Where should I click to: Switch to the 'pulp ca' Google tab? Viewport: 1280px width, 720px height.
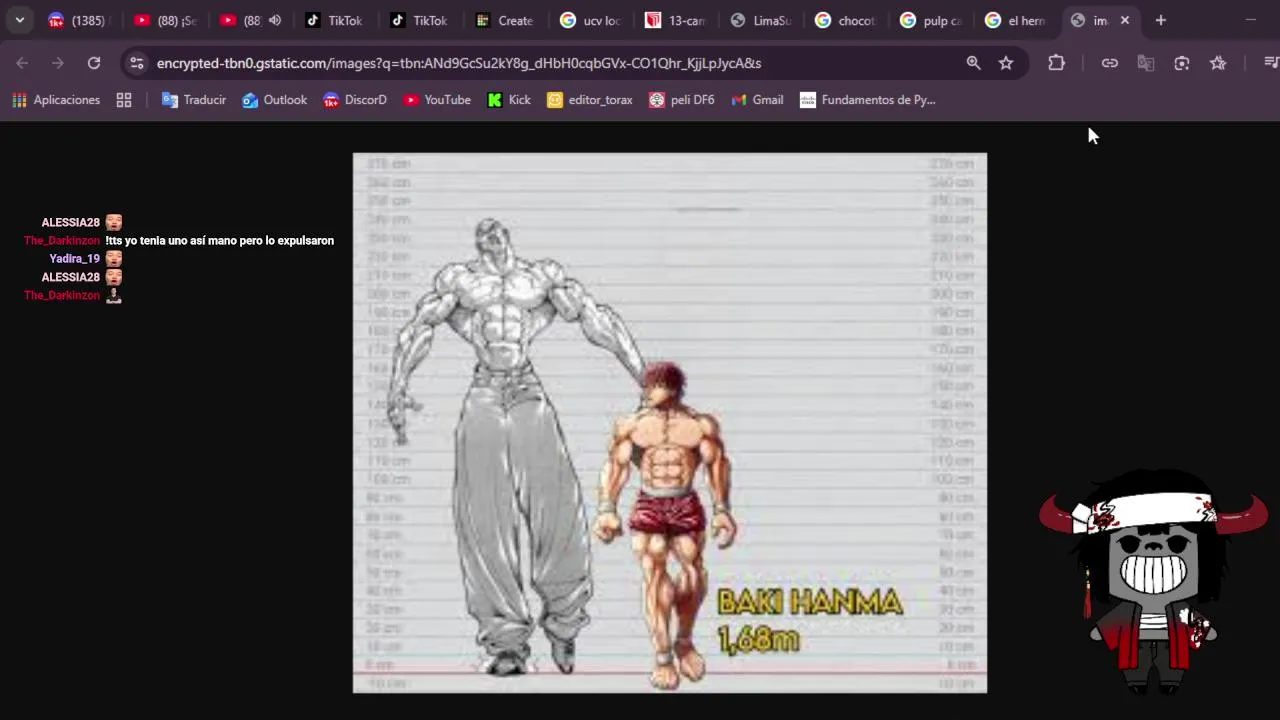931,20
